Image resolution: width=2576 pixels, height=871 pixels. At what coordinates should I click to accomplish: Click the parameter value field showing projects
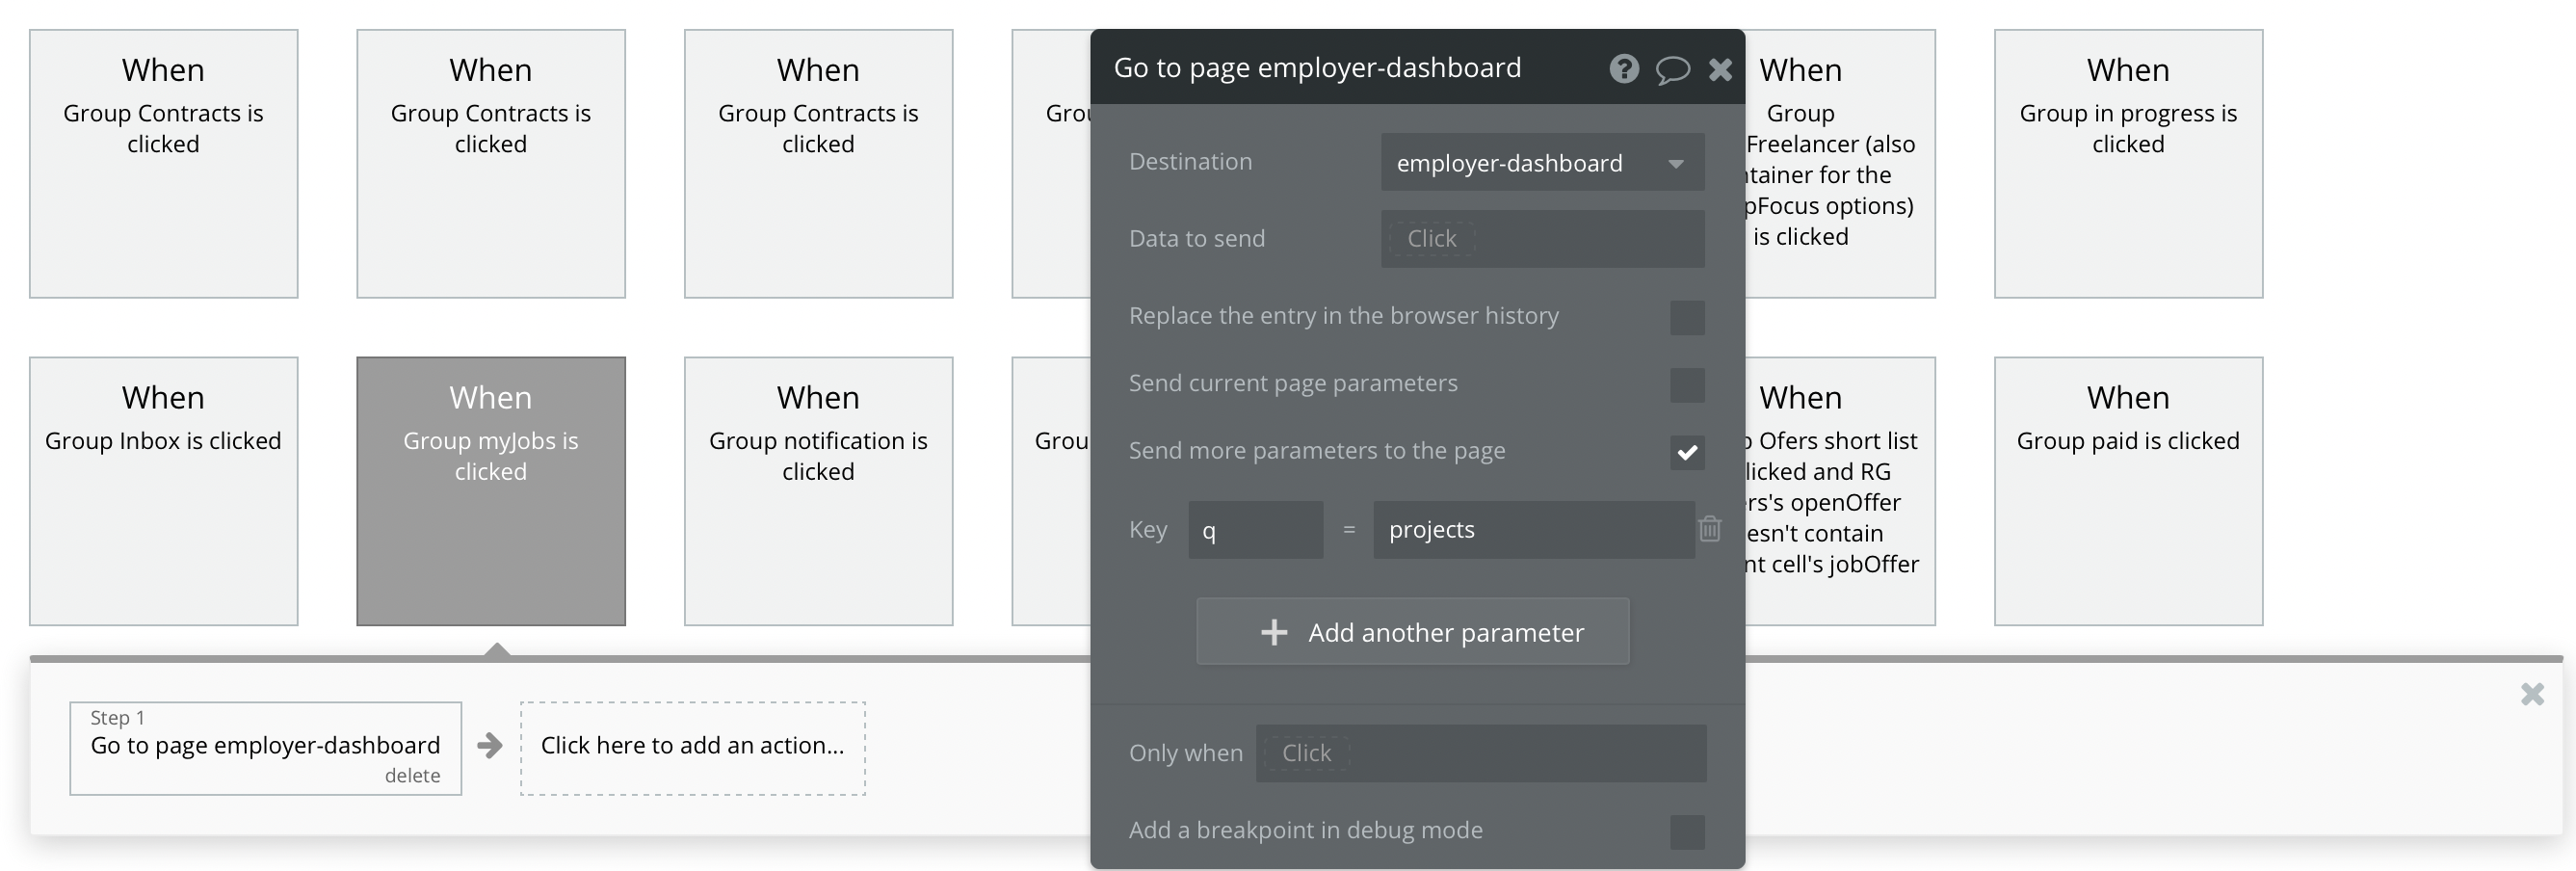click(x=1532, y=530)
